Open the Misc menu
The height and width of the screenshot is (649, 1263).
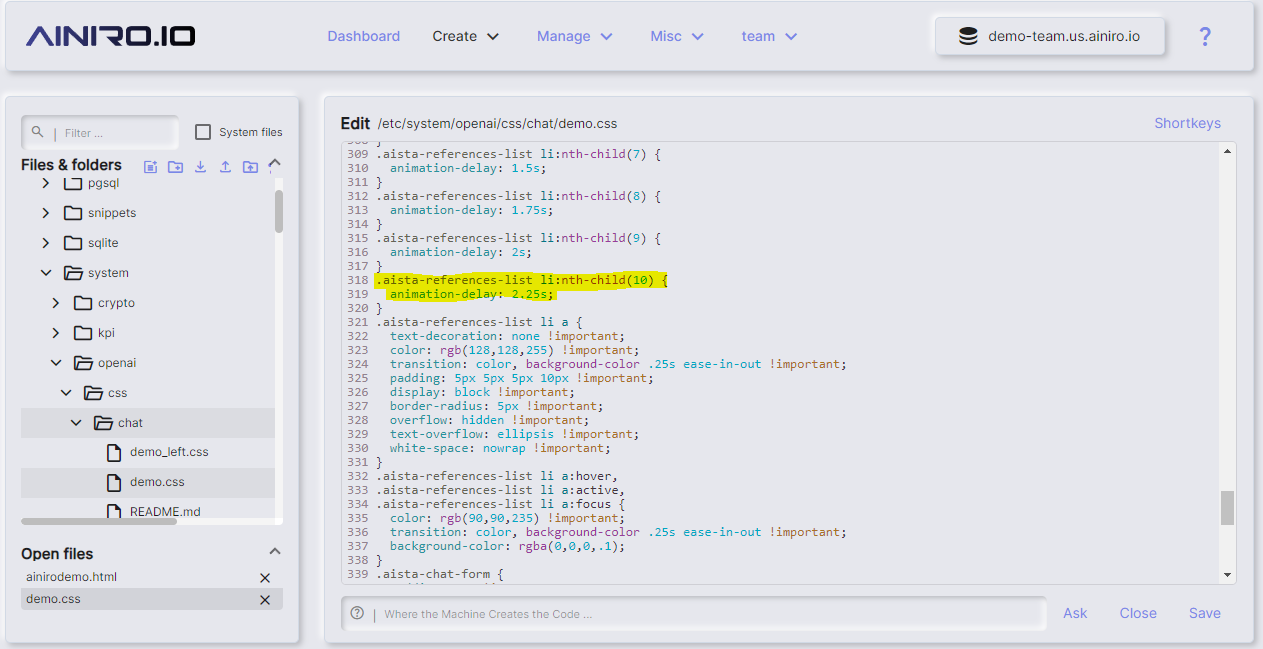pyautogui.click(x=677, y=36)
